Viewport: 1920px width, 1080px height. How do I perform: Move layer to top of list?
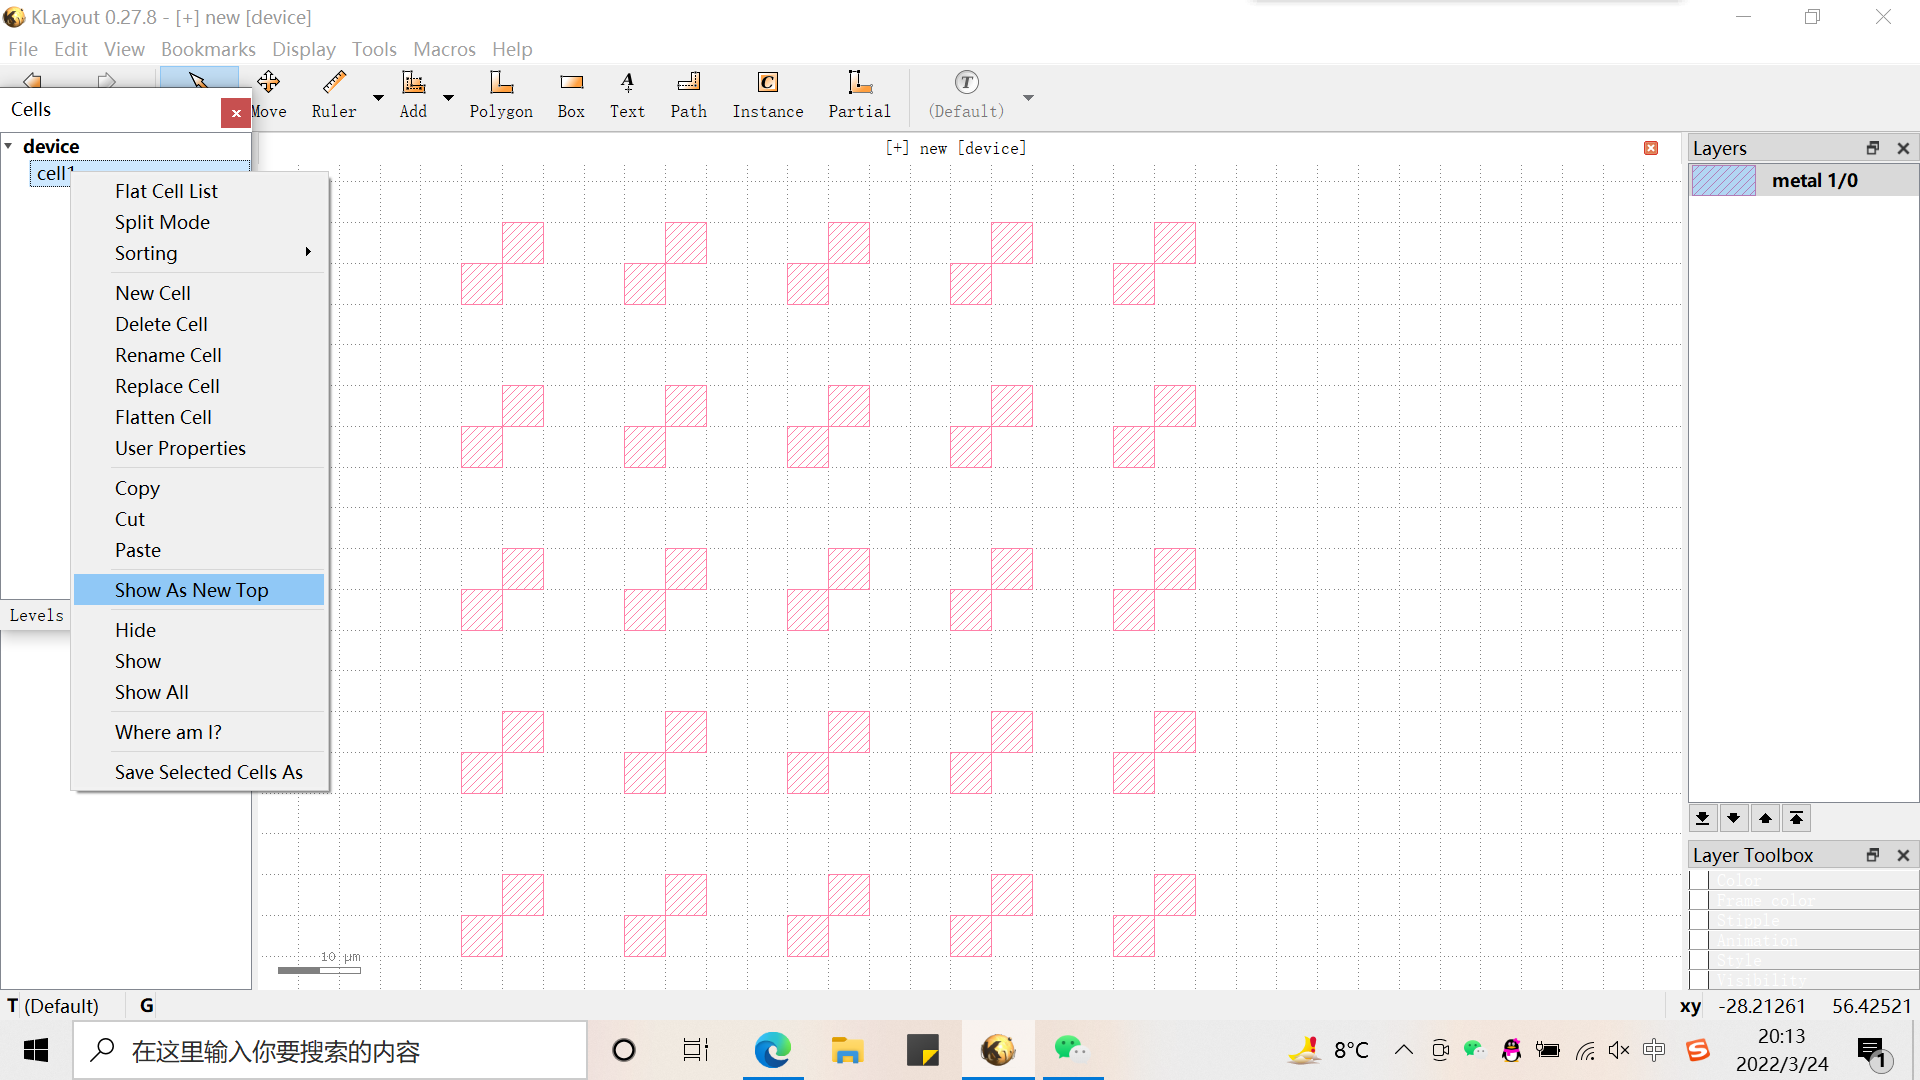pyautogui.click(x=1796, y=818)
